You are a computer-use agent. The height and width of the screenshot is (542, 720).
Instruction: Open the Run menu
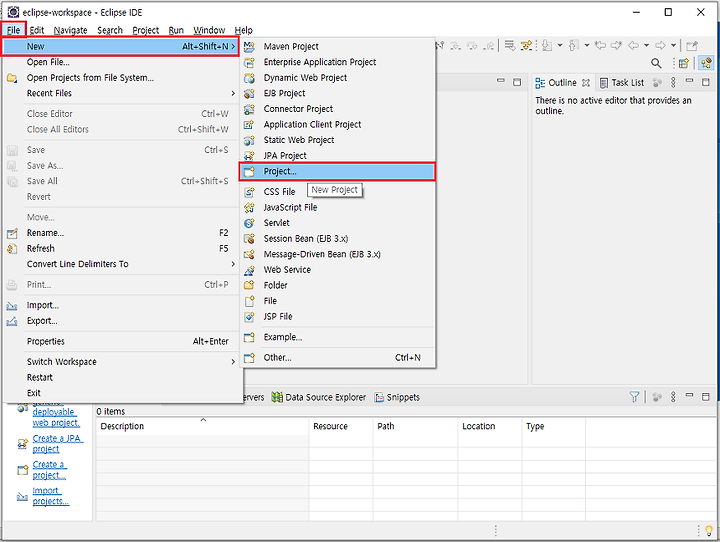click(176, 30)
